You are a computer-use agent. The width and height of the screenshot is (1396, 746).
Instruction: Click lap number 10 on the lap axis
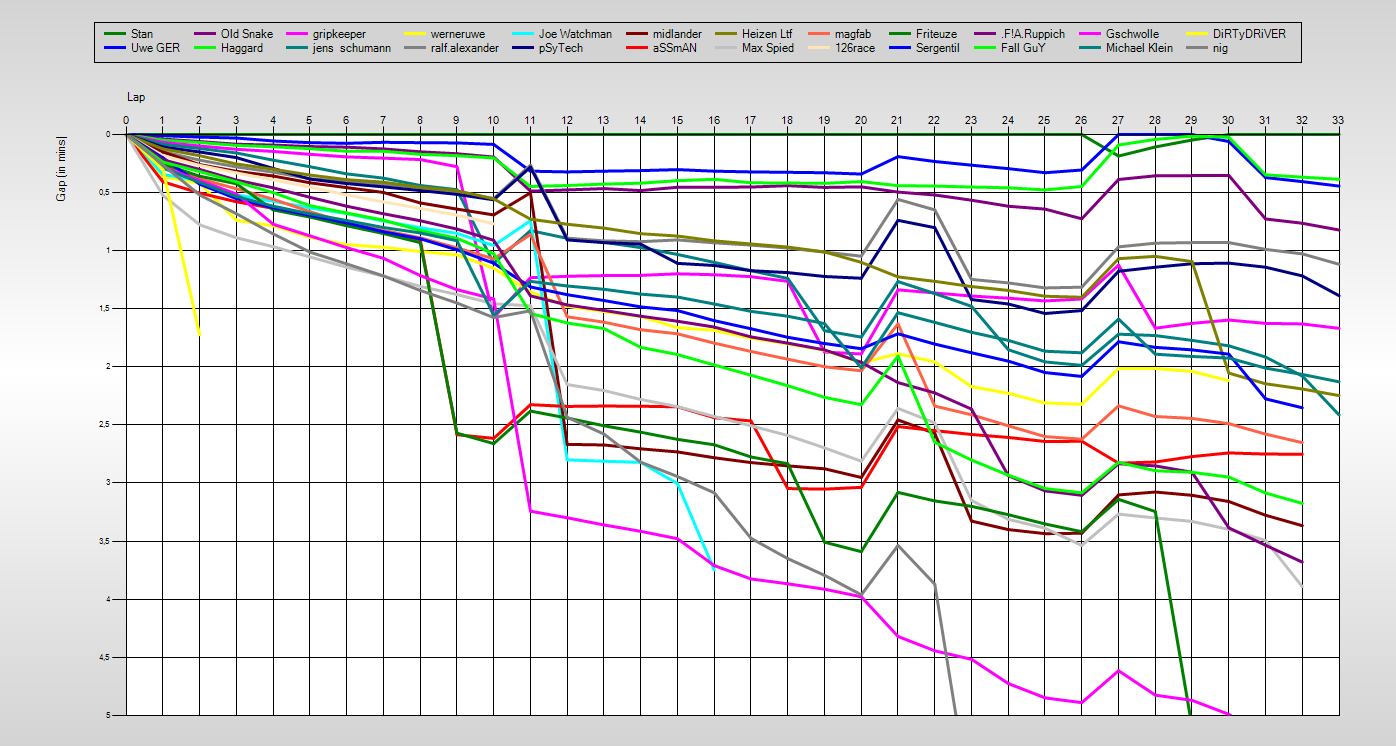(493, 120)
